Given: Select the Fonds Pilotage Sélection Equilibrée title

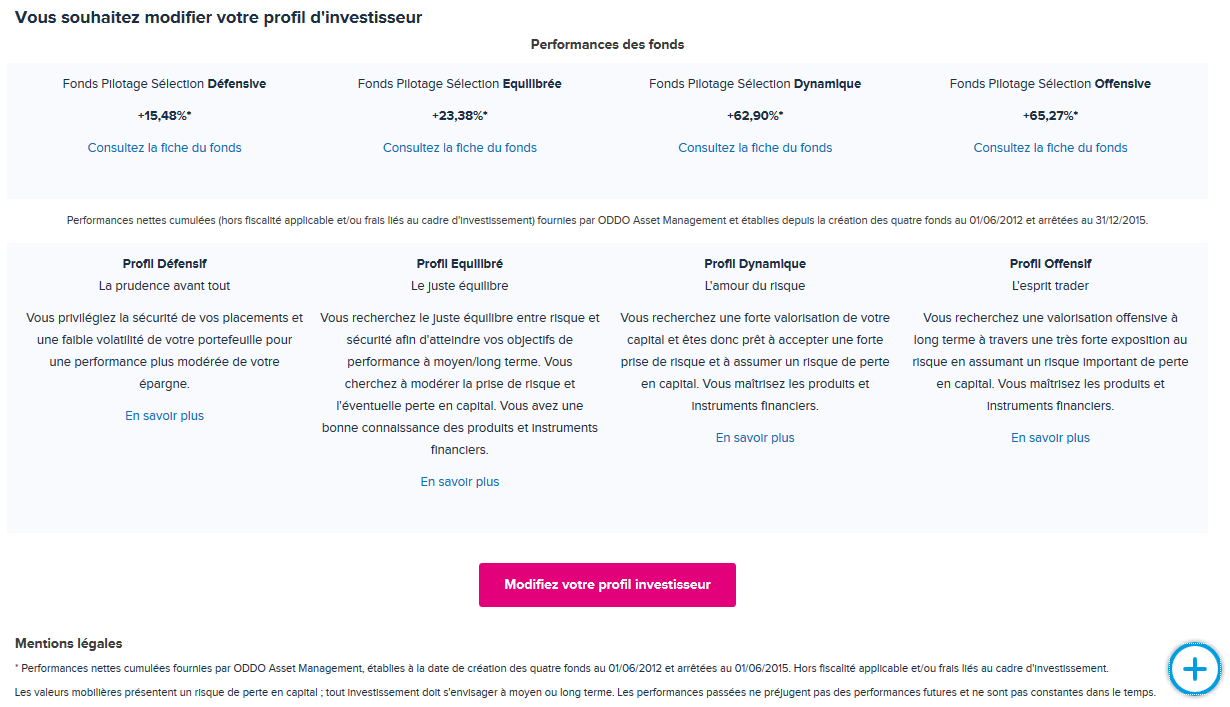Looking at the screenshot, I should pyautogui.click(x=460, y=84).
